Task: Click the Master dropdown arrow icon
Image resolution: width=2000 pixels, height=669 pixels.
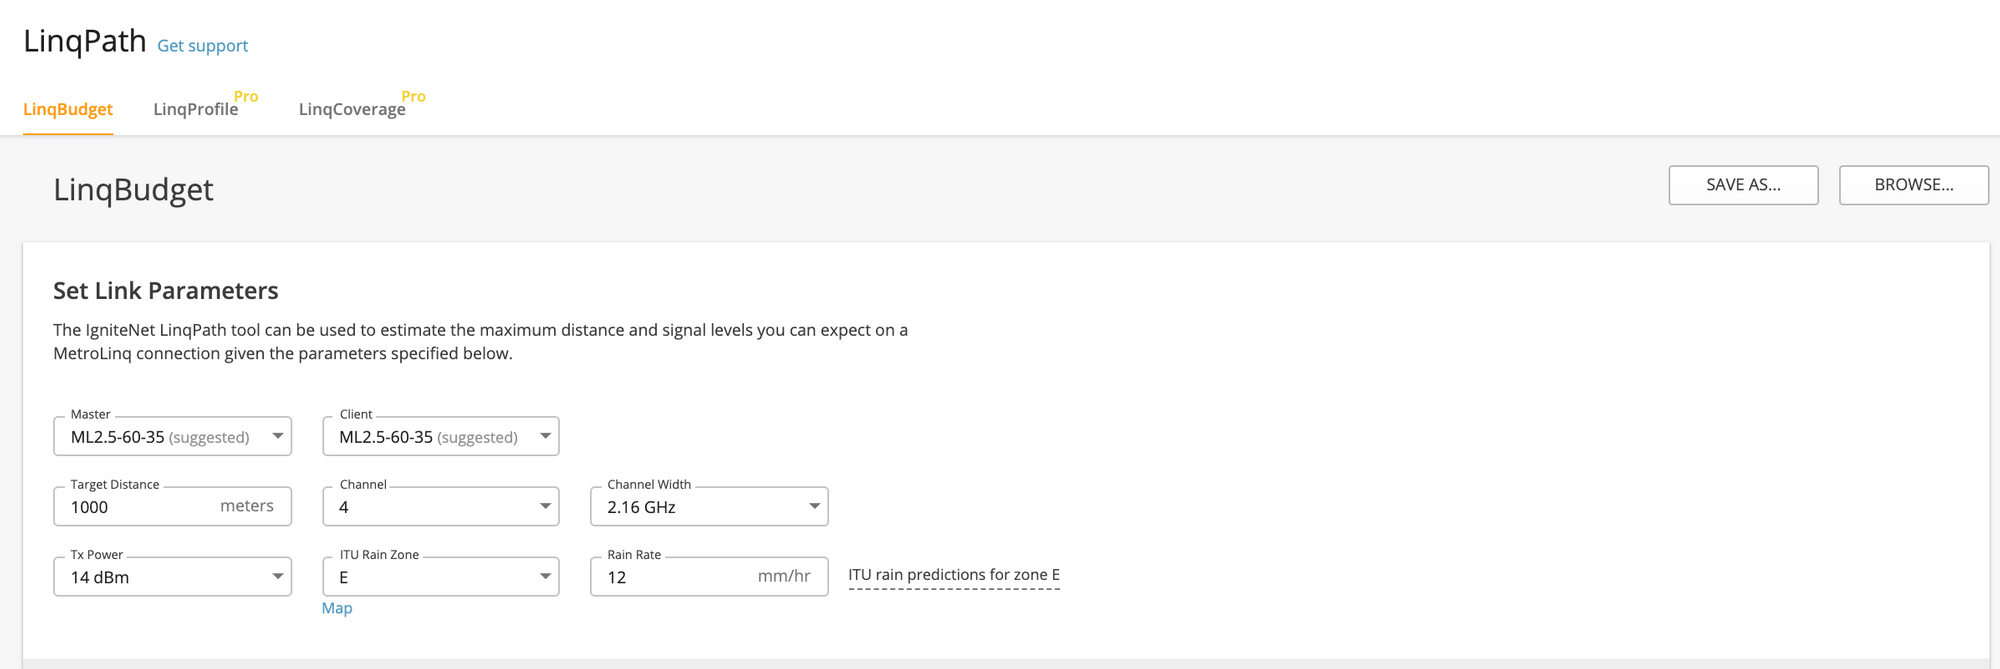Action: coord(277,436)
